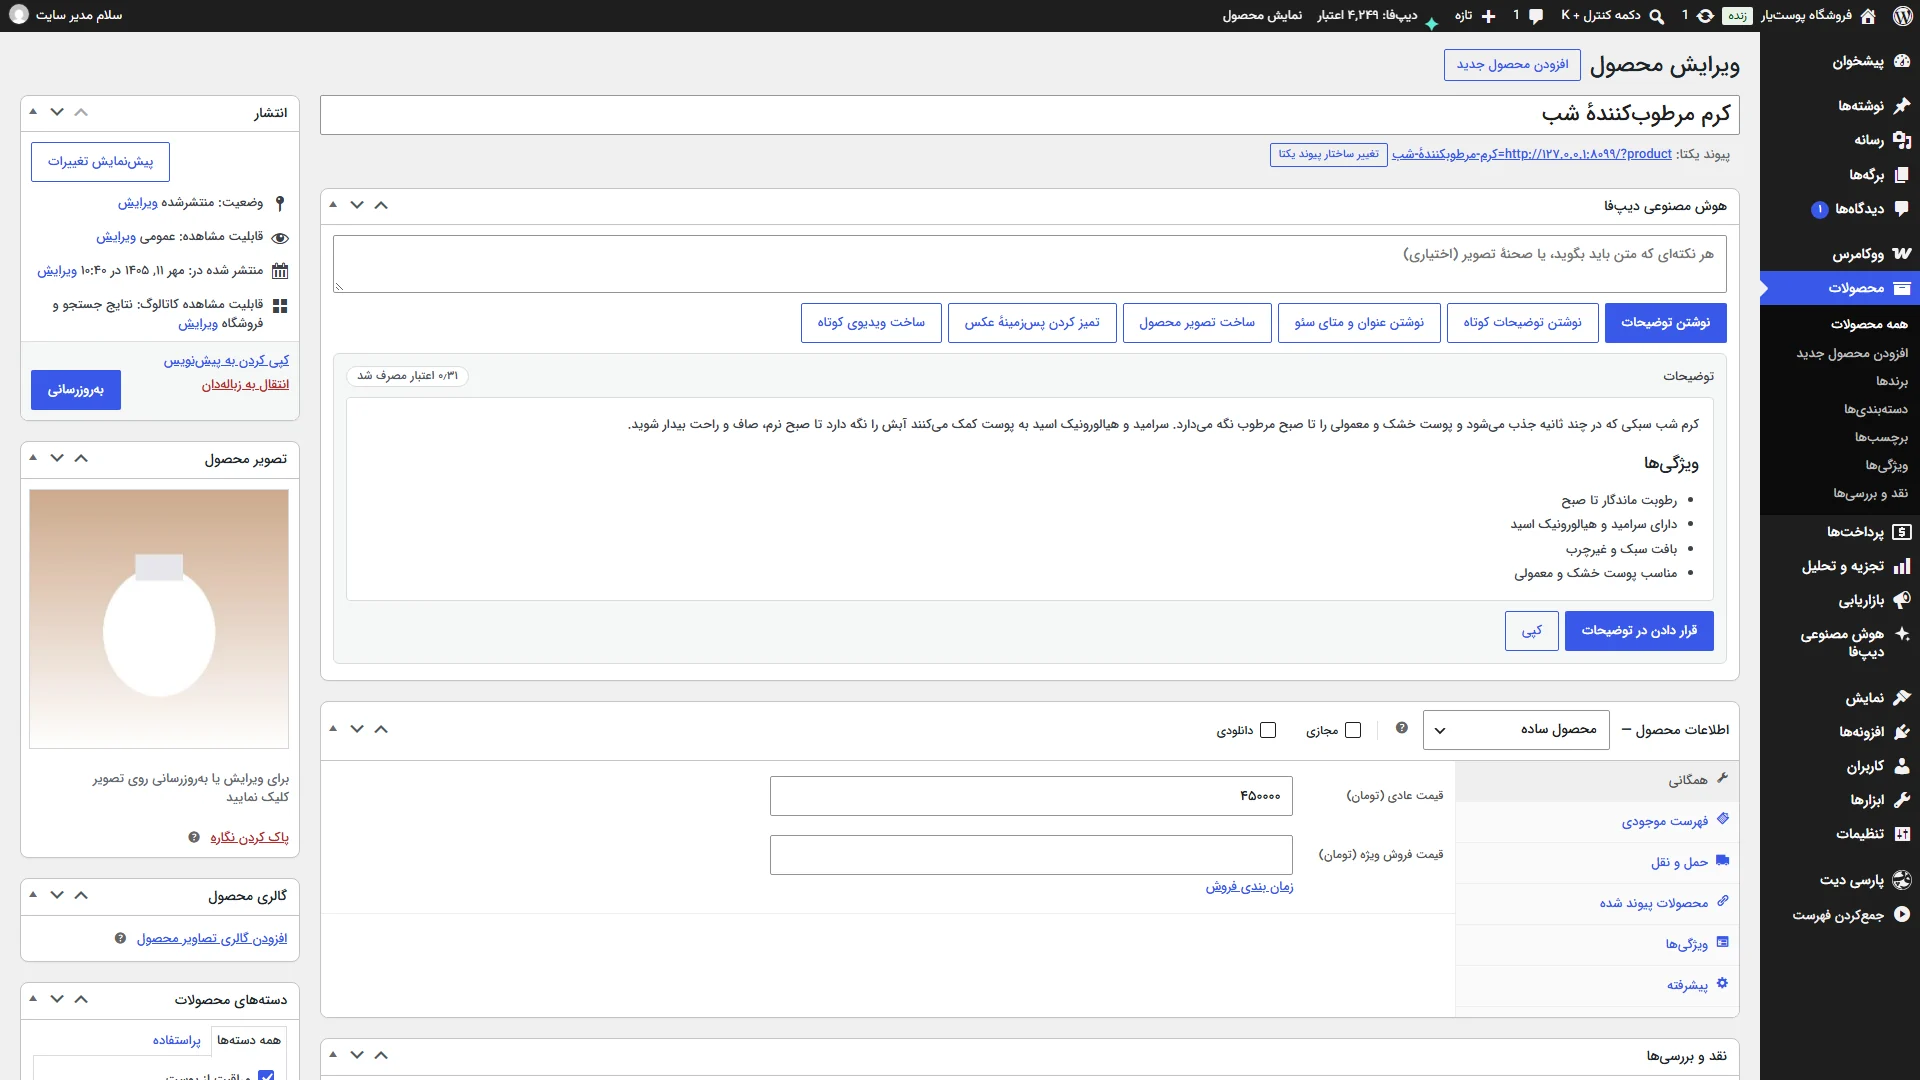Click Write description (نوشتن توضیحات) button
This screenshot has width=1920, height=1080.
(1665, 323)
